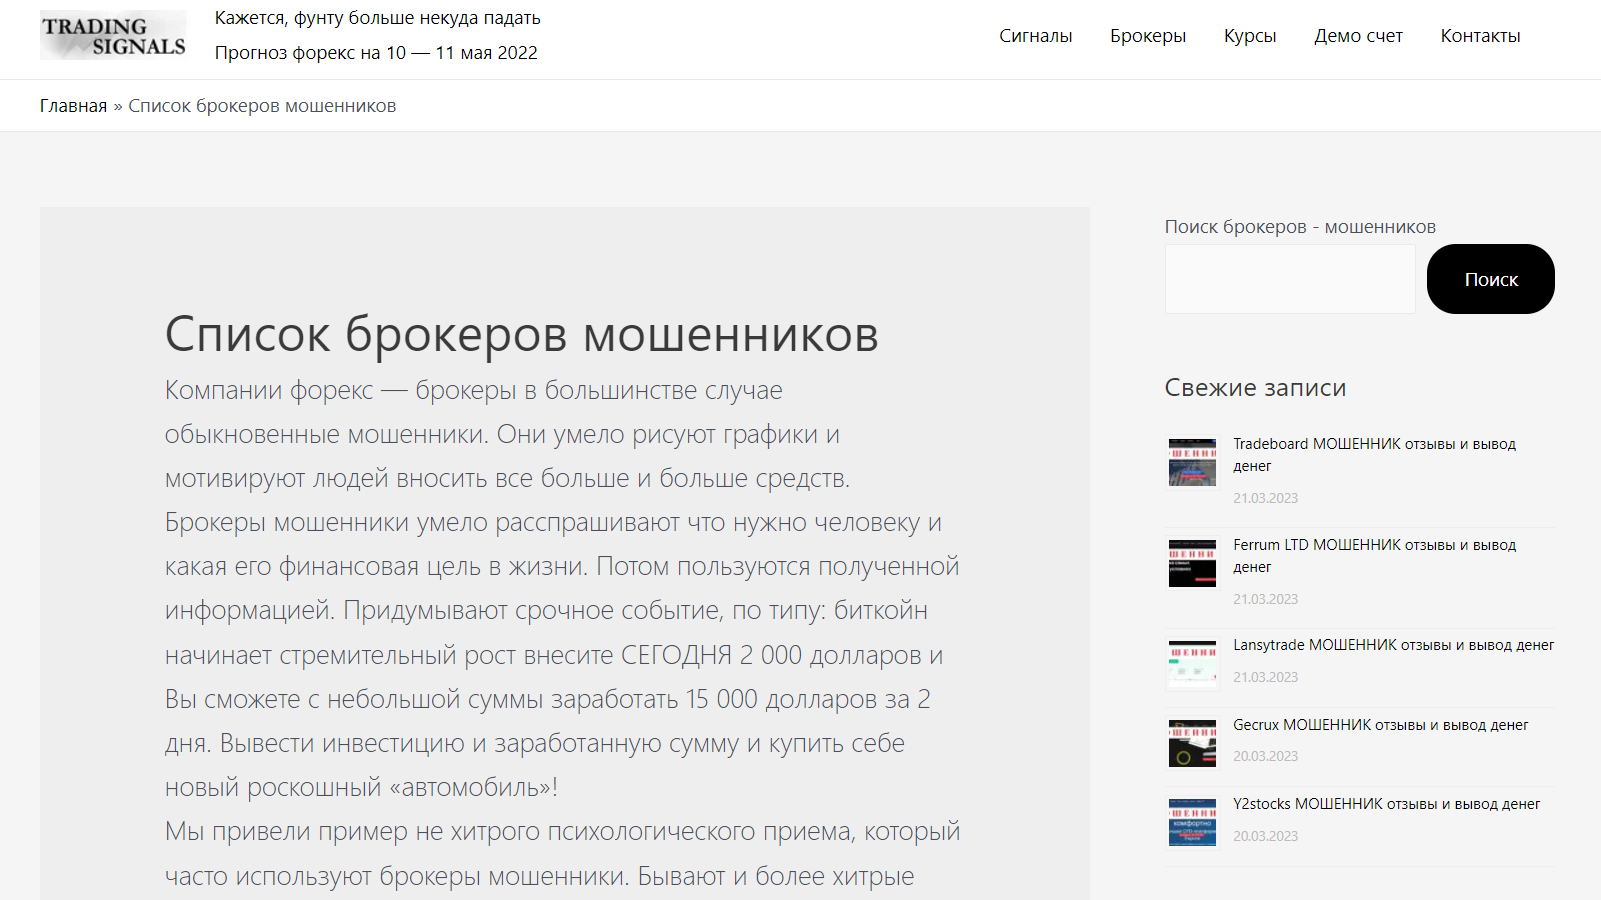Click the 20.03.2023 date under Y2stocks

coord(1265,836)
